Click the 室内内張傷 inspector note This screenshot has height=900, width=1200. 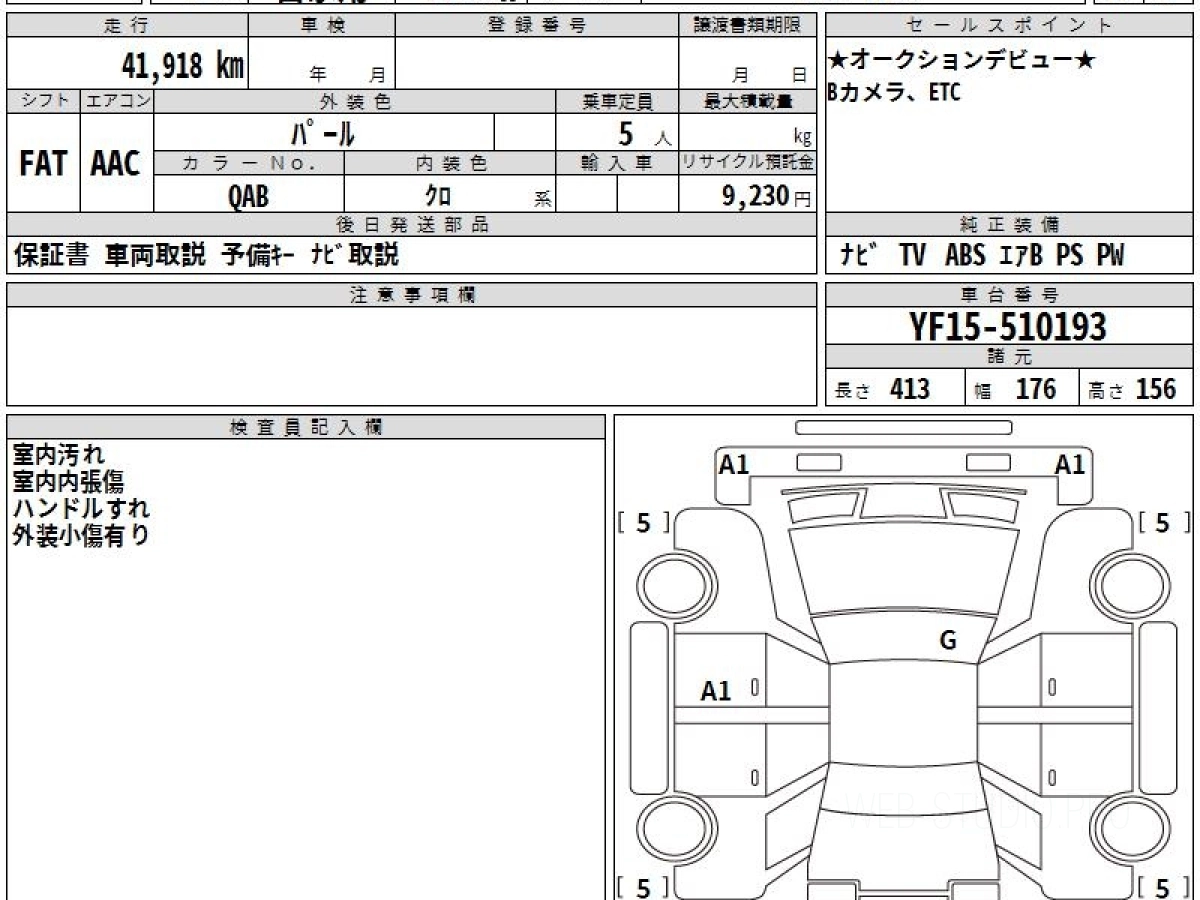click(68, 482)
